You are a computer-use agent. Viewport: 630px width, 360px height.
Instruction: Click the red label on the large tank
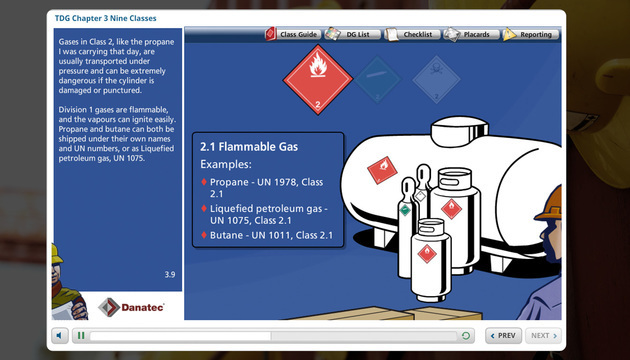382,170
